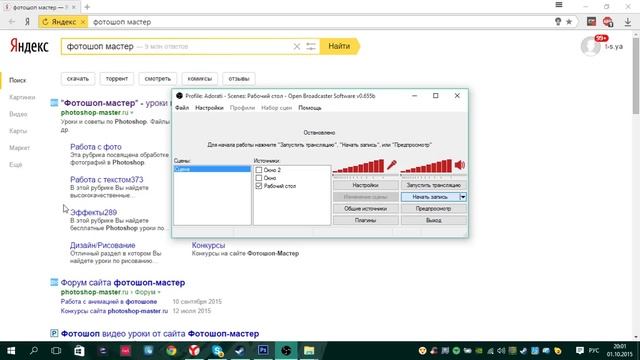This screenshot has height=360, width=640.
Task: Click 'Запустить трансляцию' in OBS
Action: pyautogui.click(x=433, y=185)
